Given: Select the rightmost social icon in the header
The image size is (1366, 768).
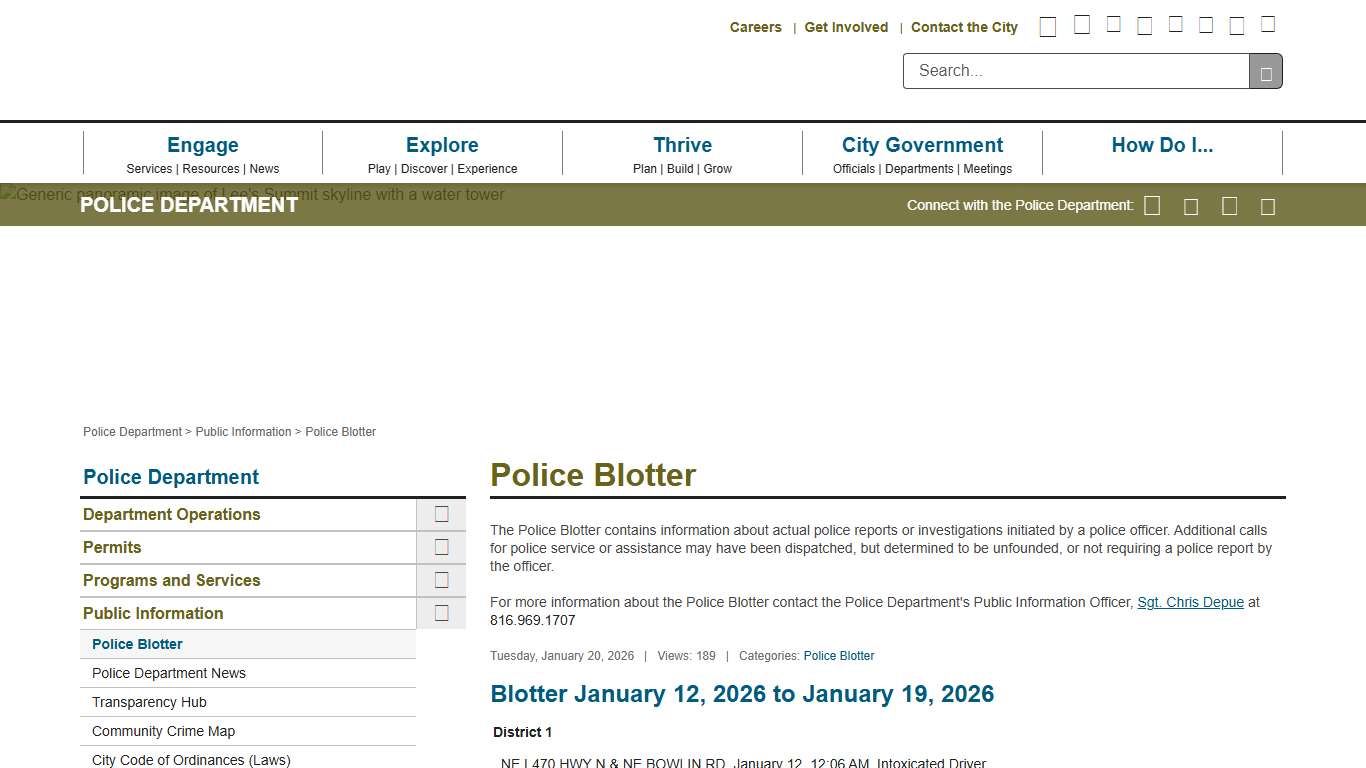Looking at the screenshot, I should pyautogui.click(x=1268, y=24).
